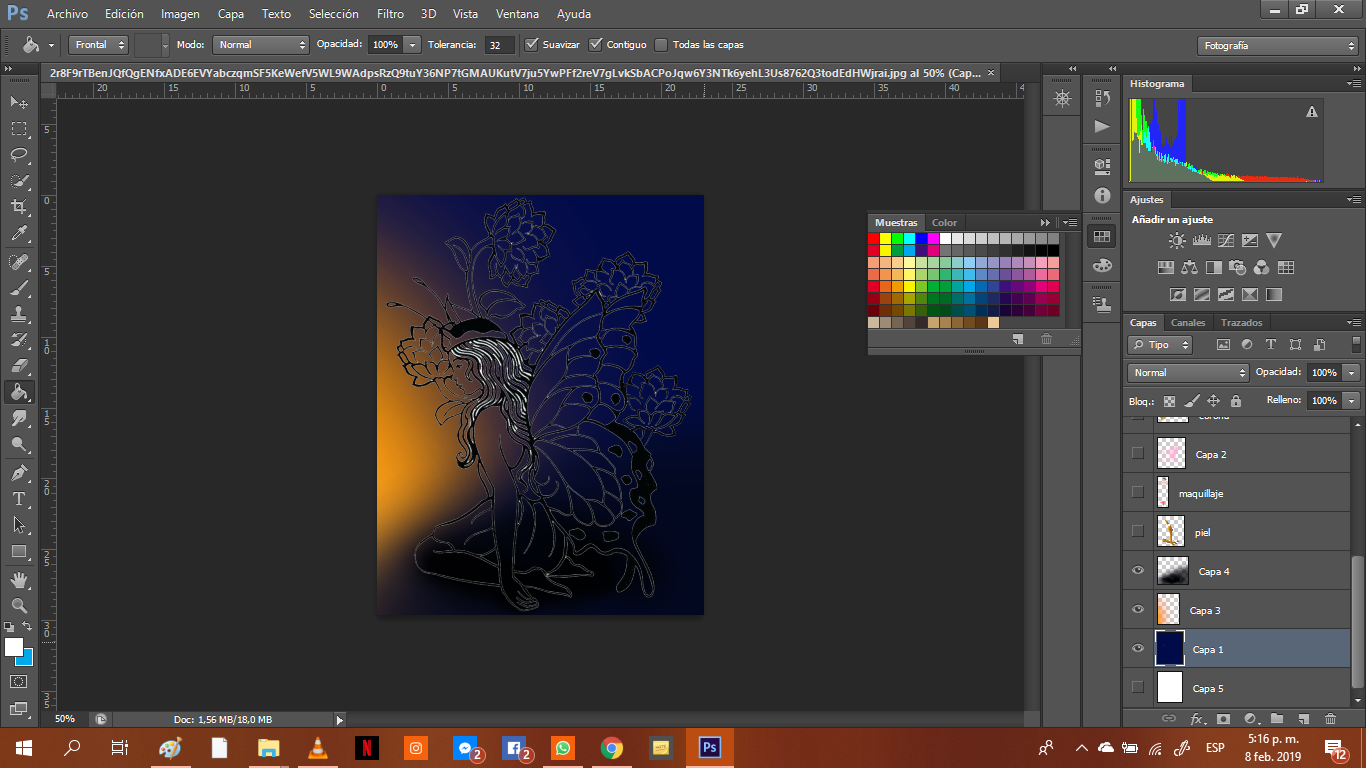
Task: Open the Fotografía workspace dropdown
Action: (1277, 46)
